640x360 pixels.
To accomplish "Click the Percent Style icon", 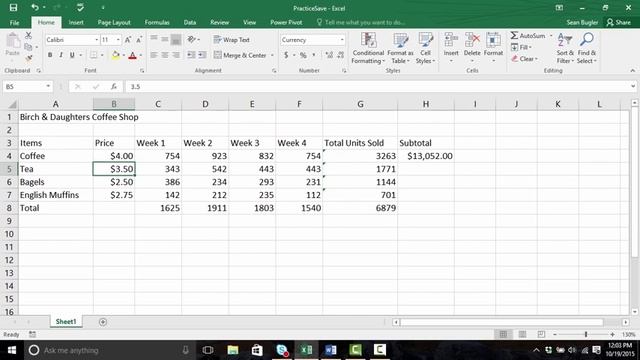I will click(x=303, y=55).
